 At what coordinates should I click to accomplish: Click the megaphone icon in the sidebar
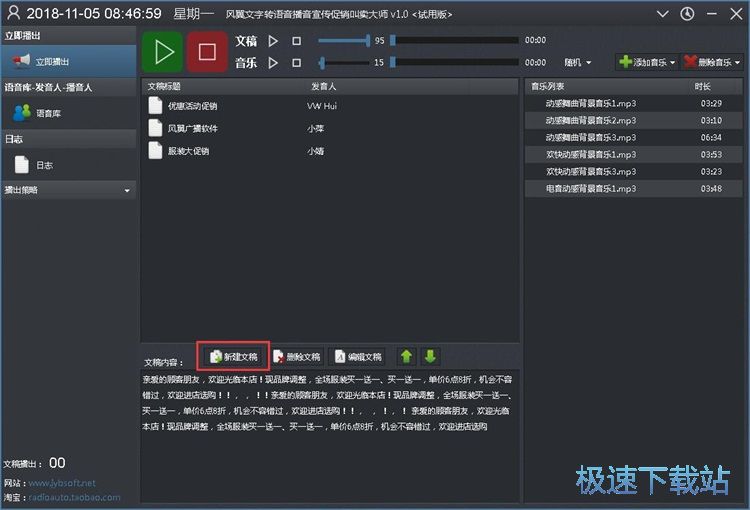(21, 61)
